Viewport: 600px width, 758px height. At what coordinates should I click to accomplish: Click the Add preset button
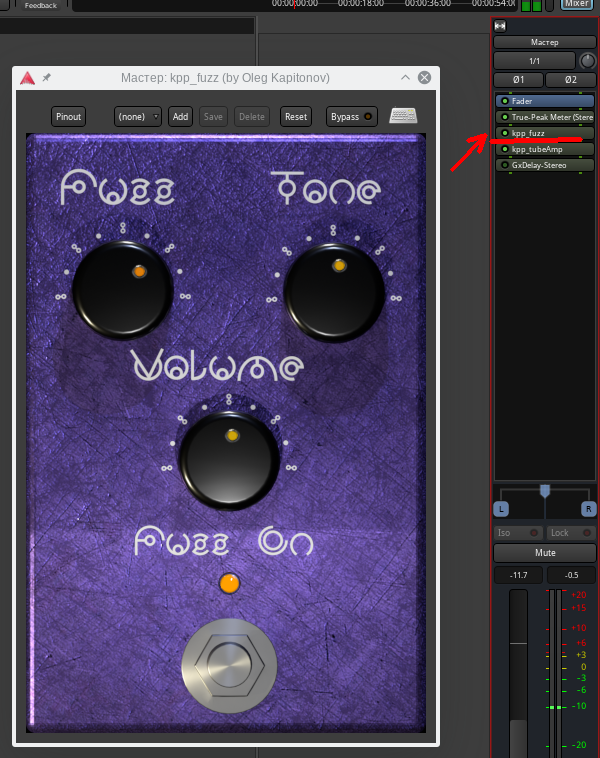[180, 117]
